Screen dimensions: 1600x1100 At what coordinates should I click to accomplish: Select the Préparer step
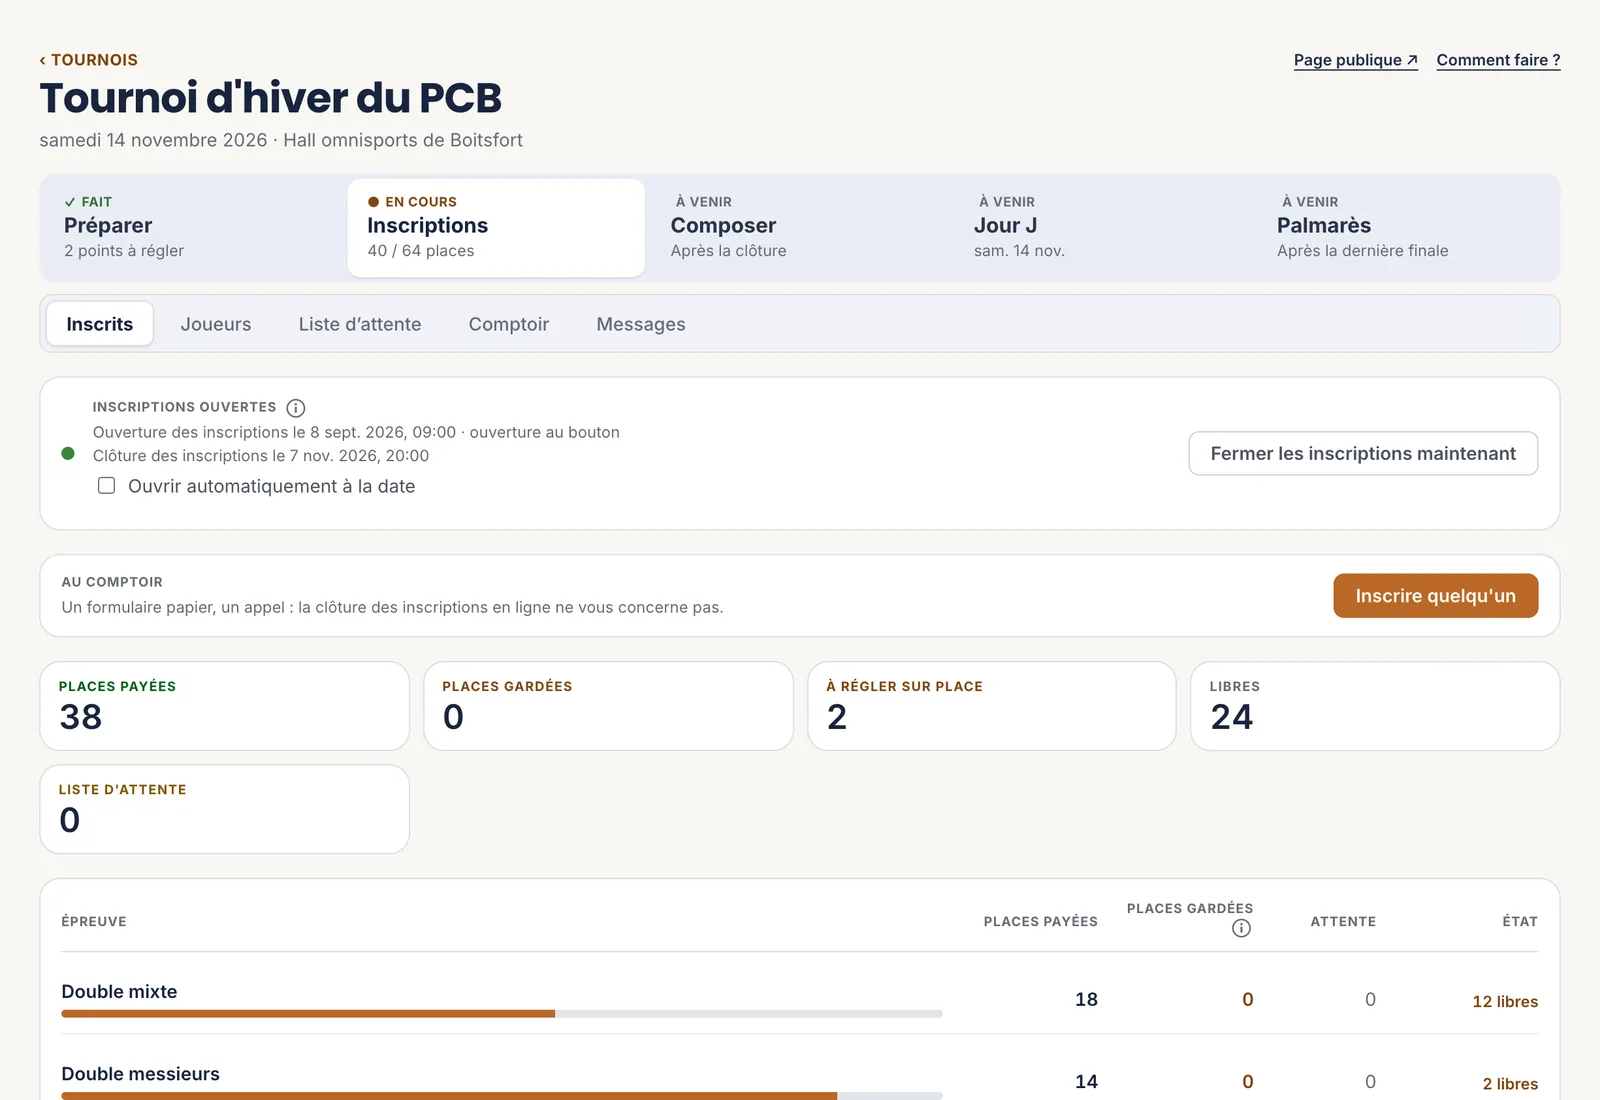(x=193, y=228)
